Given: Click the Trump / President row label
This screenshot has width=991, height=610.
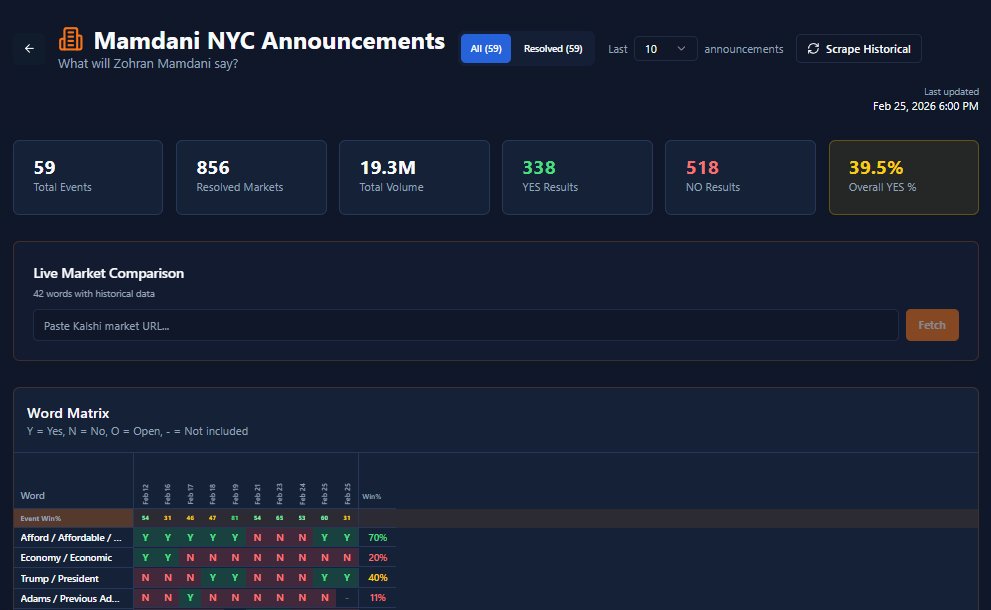Looking at the screenshot, I should coord(59,578).
